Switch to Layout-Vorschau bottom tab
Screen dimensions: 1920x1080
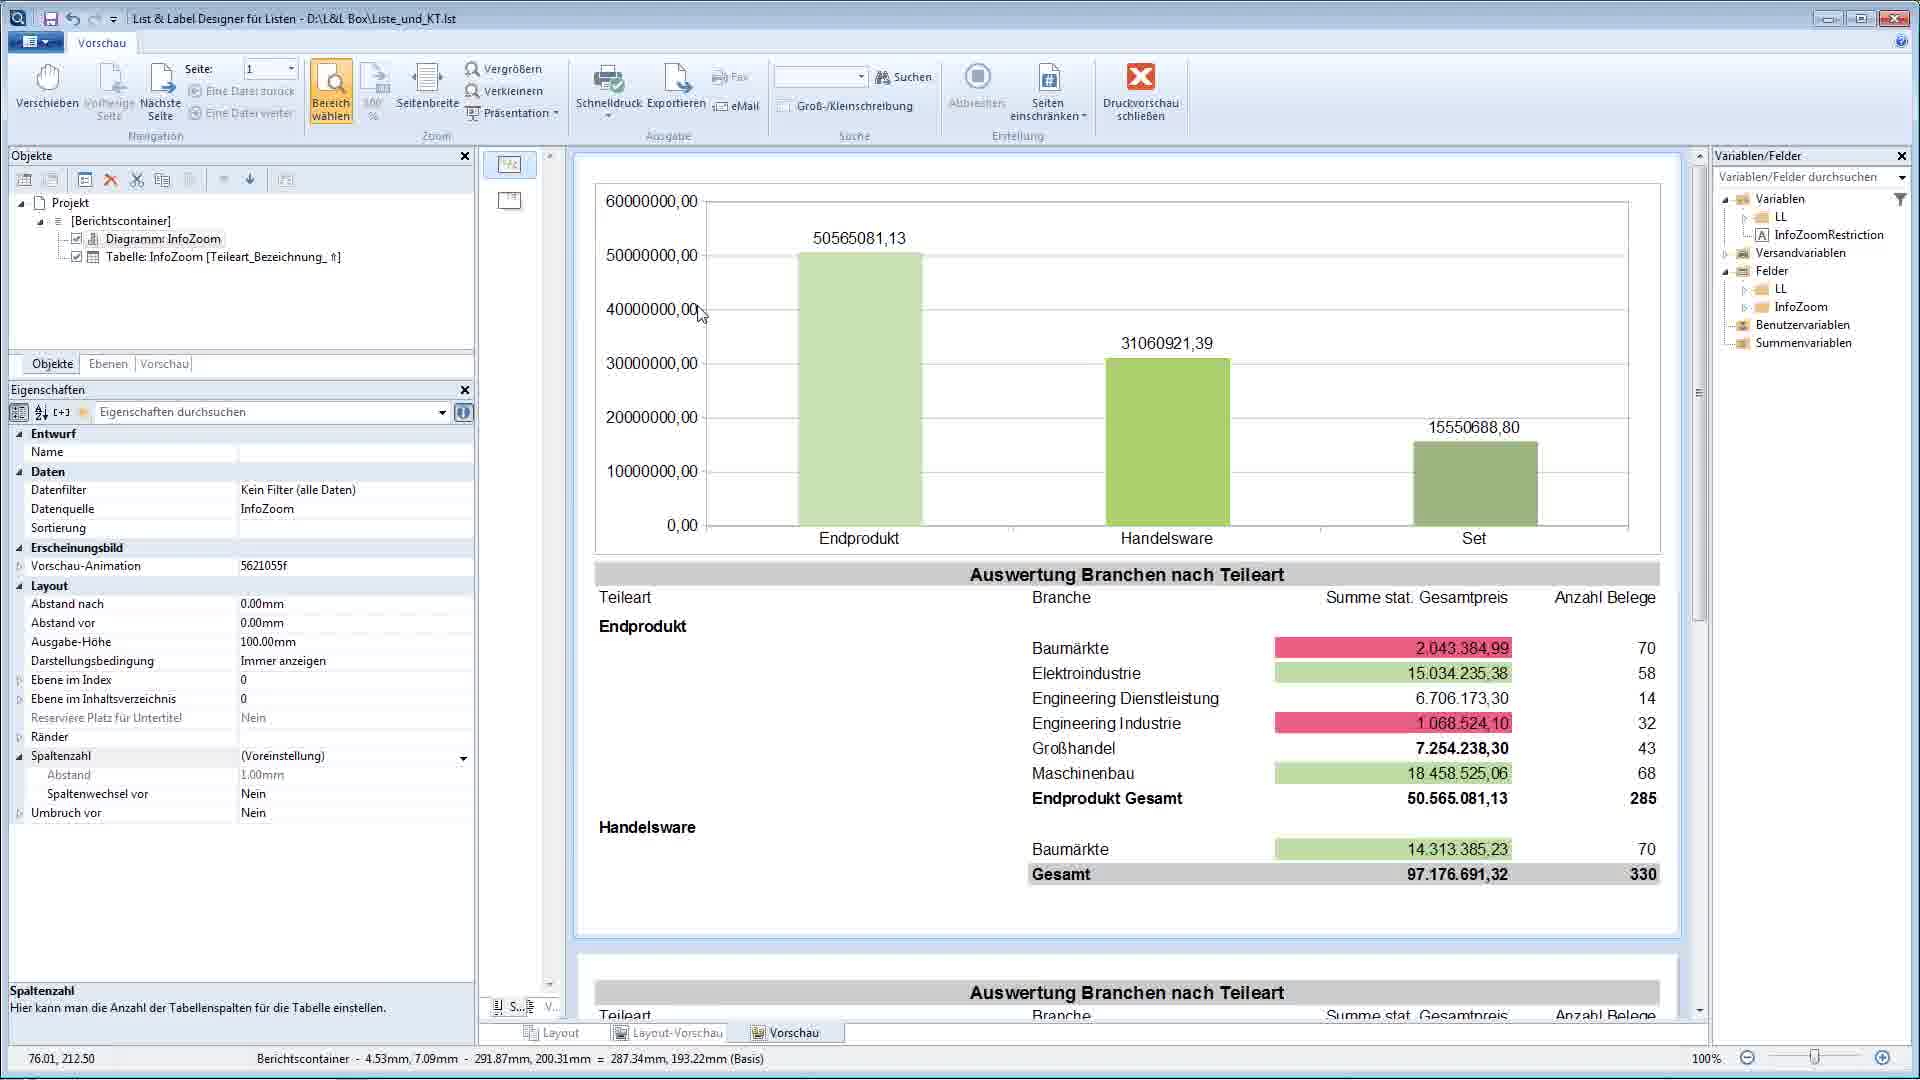click(x=668, y=1033)
